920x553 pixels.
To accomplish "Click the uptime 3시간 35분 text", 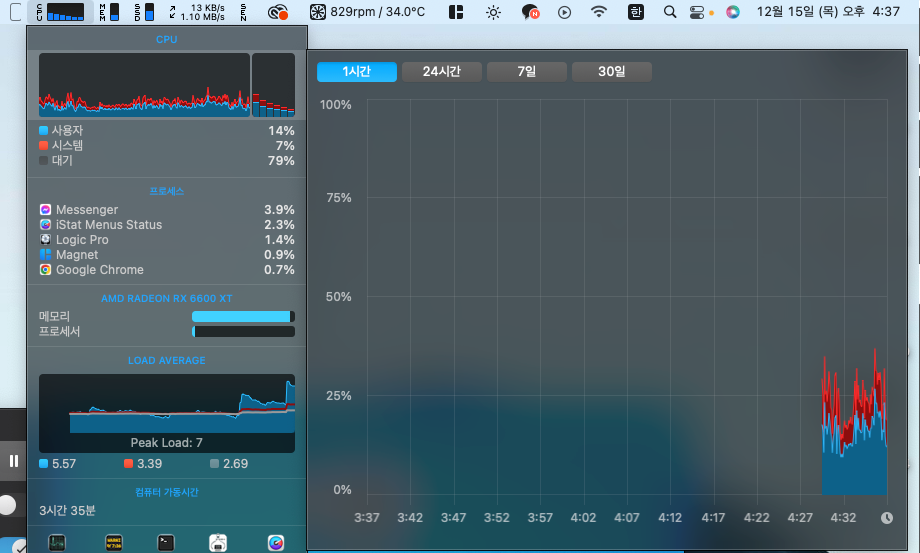I will click(x=67, y=511).
